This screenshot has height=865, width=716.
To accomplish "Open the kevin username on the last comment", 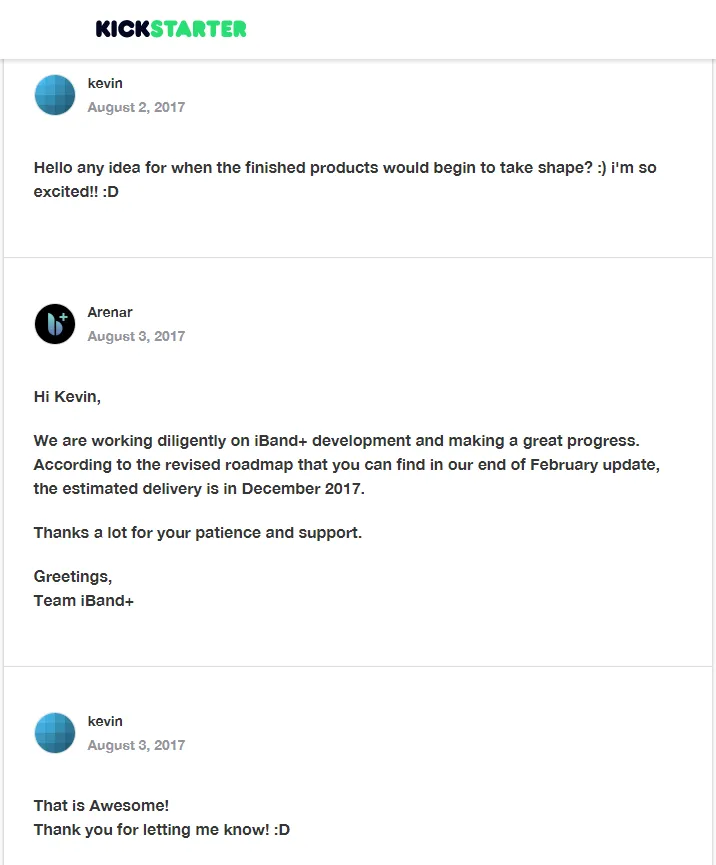I will click(105, 721).
